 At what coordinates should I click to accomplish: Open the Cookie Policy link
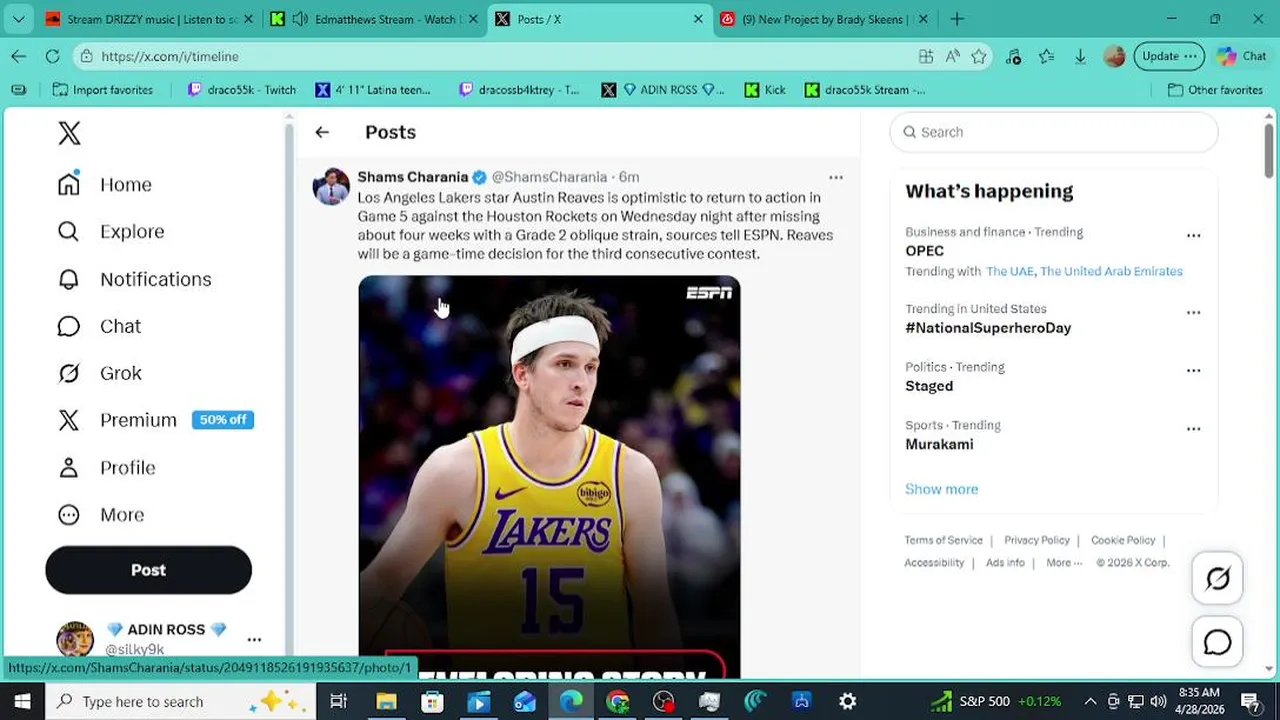[x=1123, y=540]
